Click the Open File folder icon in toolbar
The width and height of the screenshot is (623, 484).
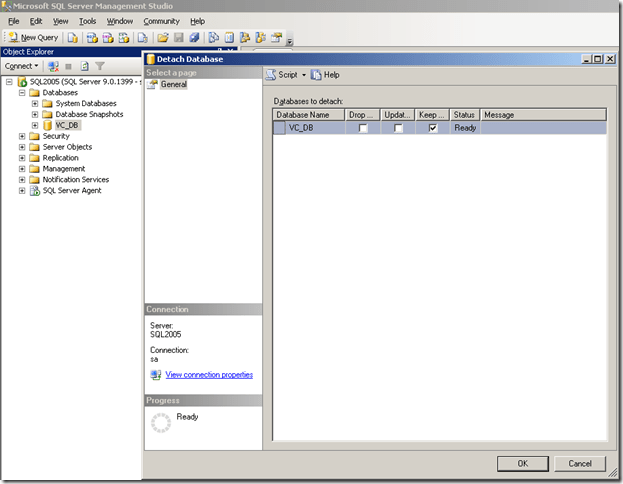[x=162, y=38]
